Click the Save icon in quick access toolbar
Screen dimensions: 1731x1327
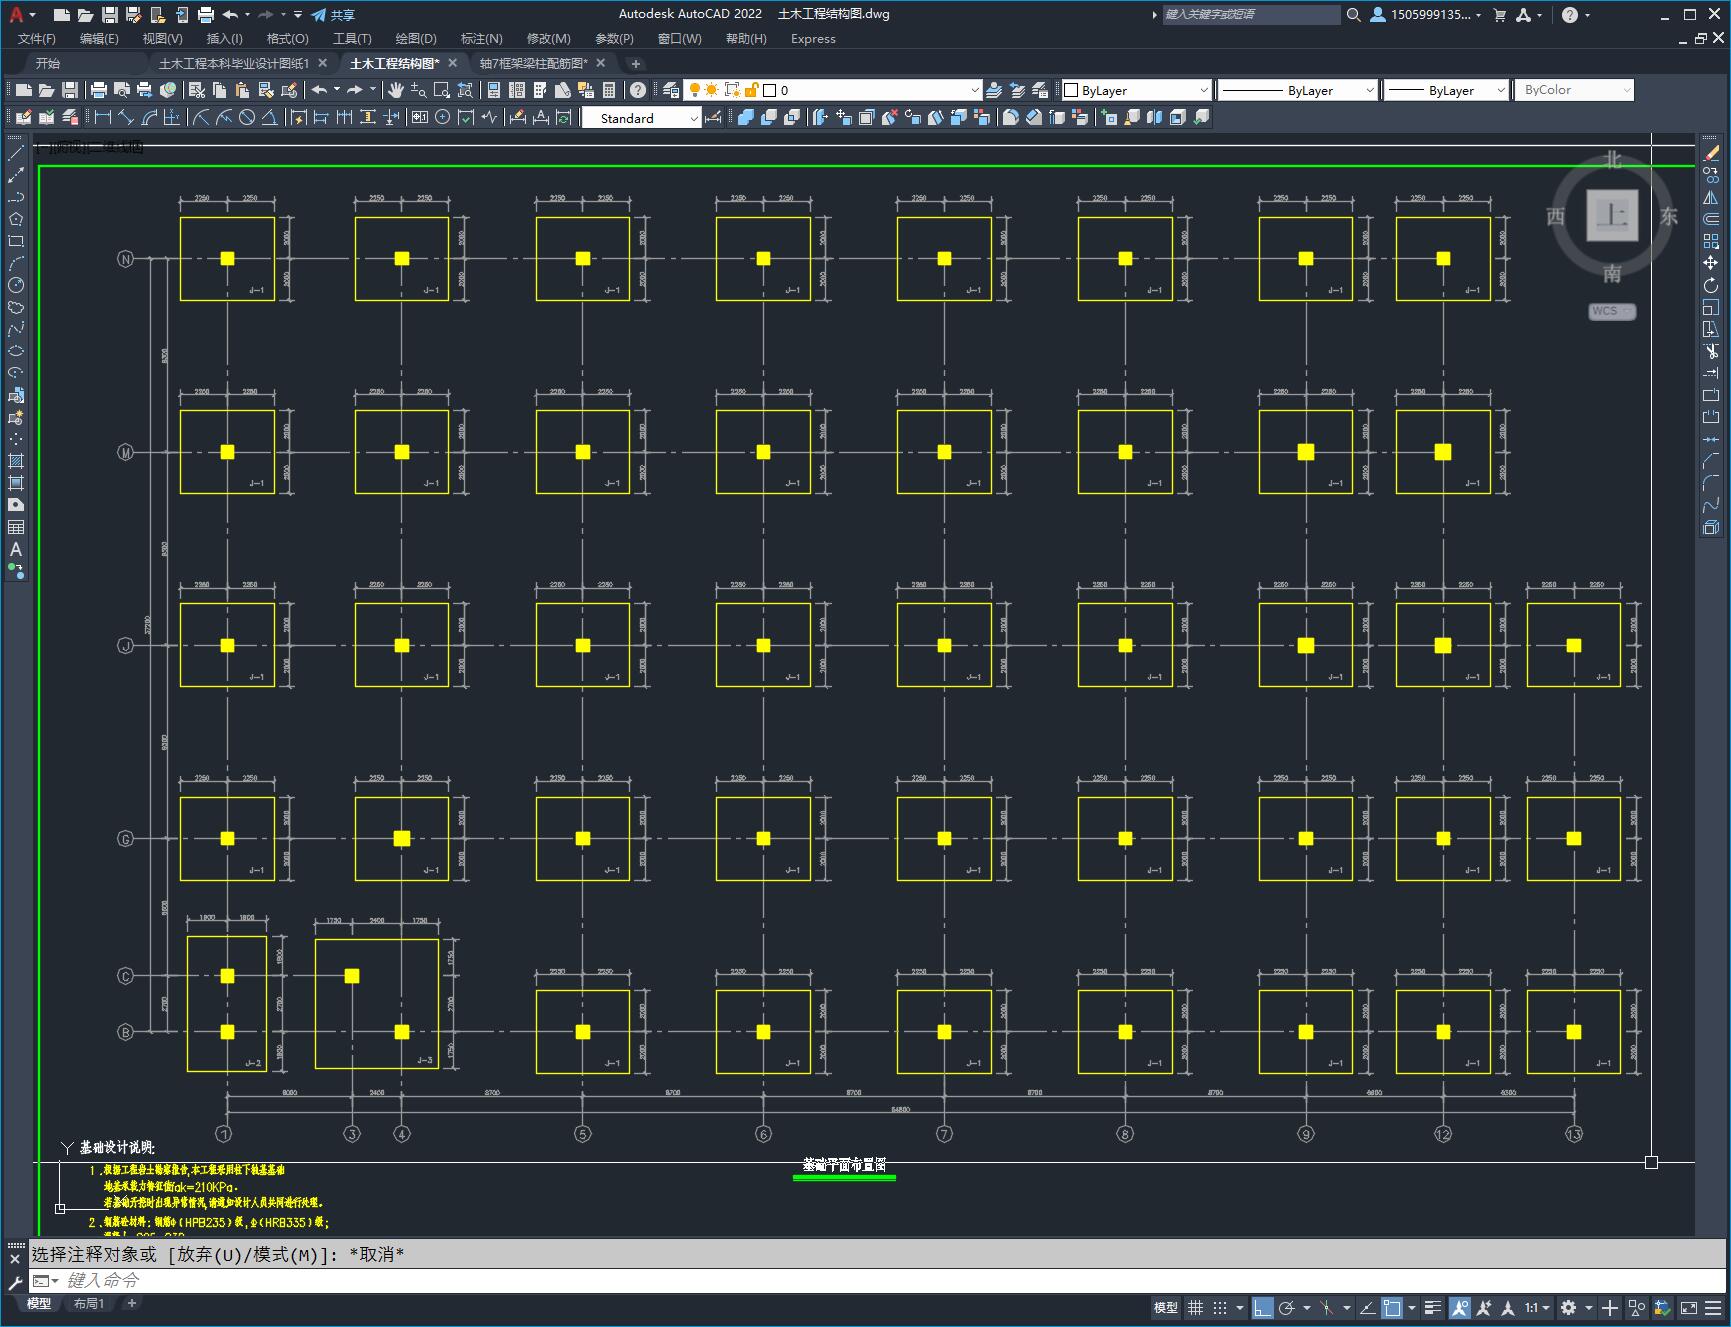pos(110,15)
